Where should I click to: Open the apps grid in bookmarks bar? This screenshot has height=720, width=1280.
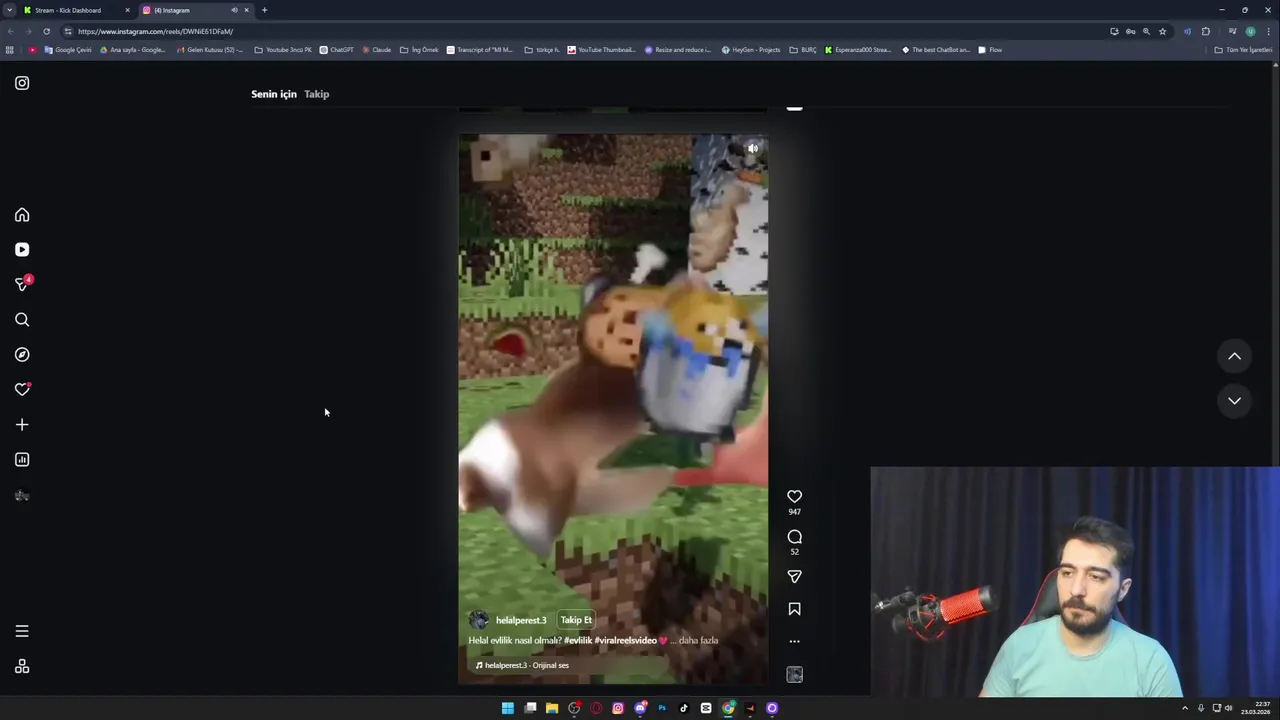point(10,50)
